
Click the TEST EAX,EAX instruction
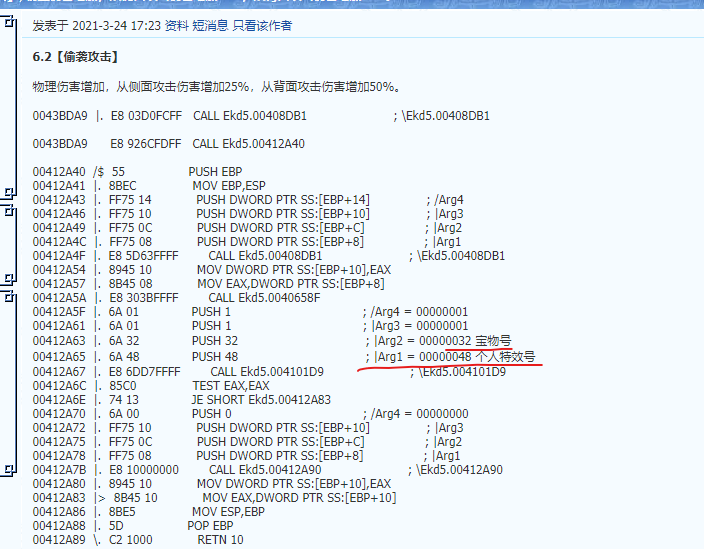tap(230, 385)
